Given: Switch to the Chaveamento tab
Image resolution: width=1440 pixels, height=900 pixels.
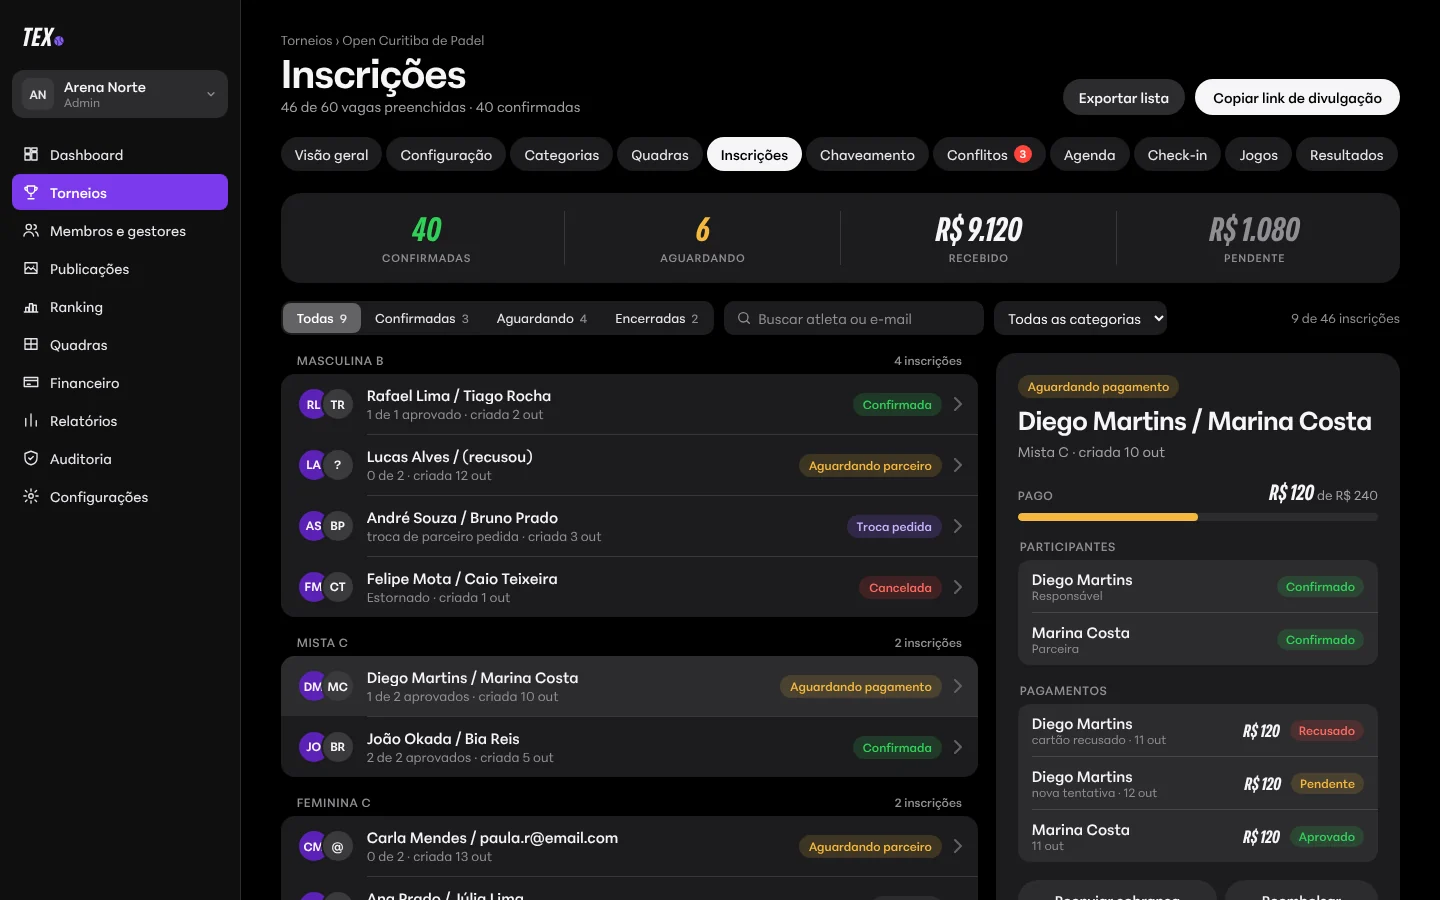Looking at the screenshot, I should click(x=867, y=154).
